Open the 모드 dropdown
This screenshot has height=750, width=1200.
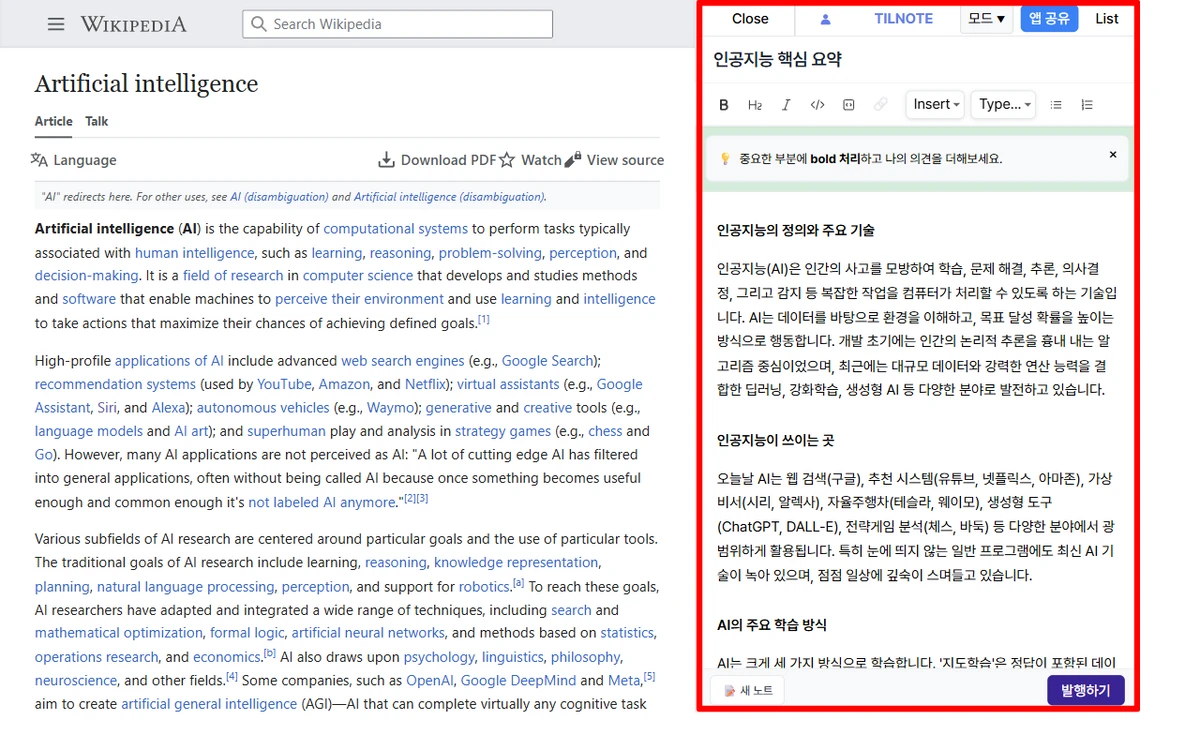(987, 19)
